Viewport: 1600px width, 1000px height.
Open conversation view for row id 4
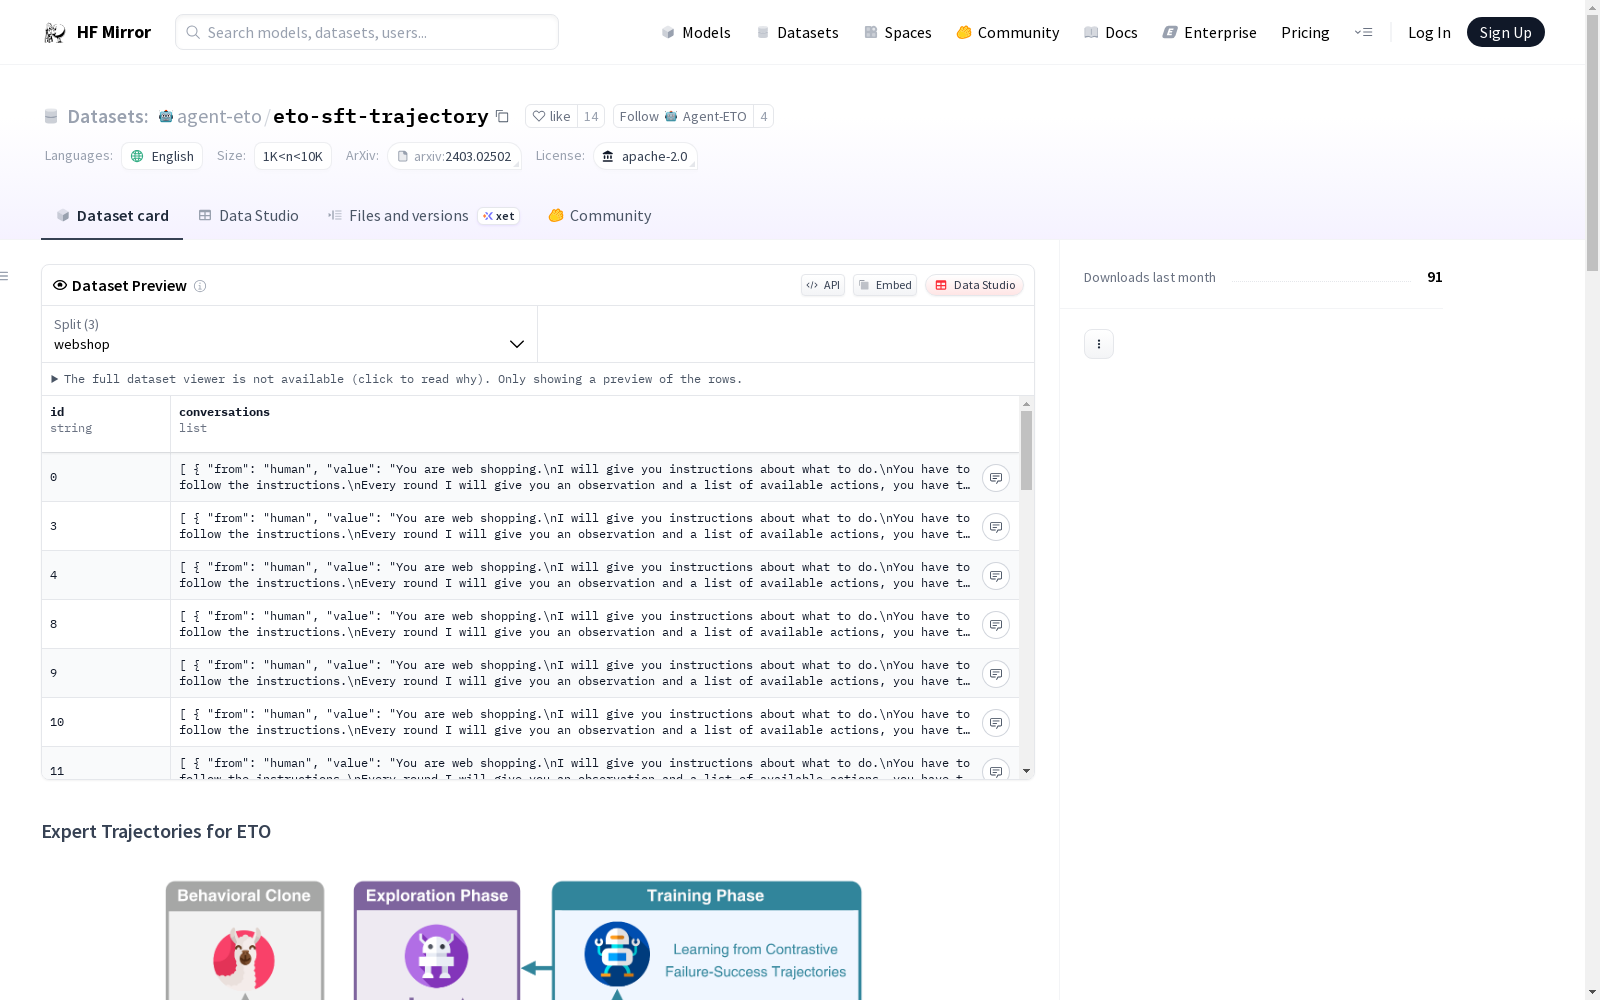point(996,576)
